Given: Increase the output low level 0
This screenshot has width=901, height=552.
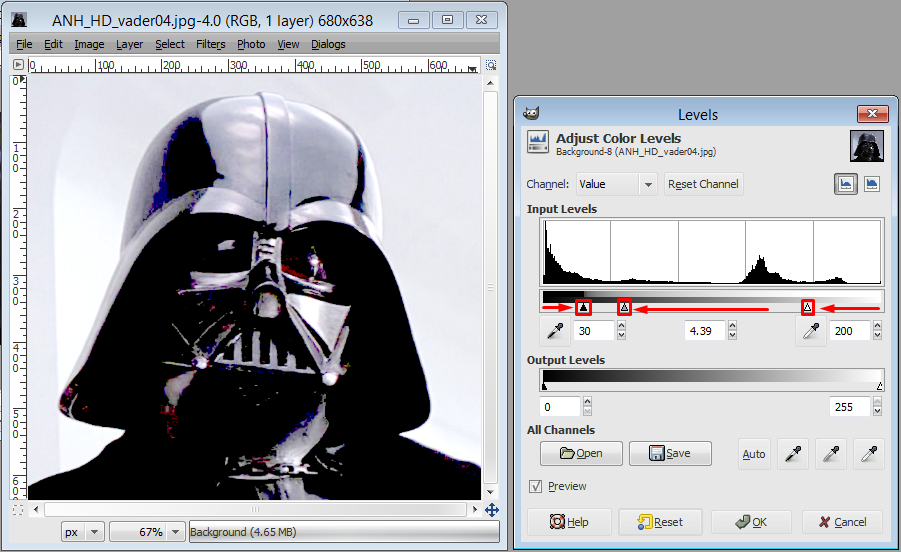Looking at the screenshot, I should point(587,402).
